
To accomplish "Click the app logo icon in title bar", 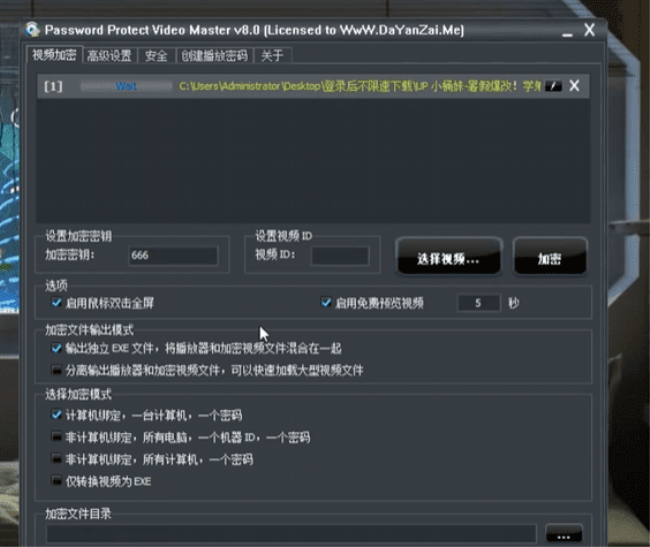I will (x=33, y=31).
